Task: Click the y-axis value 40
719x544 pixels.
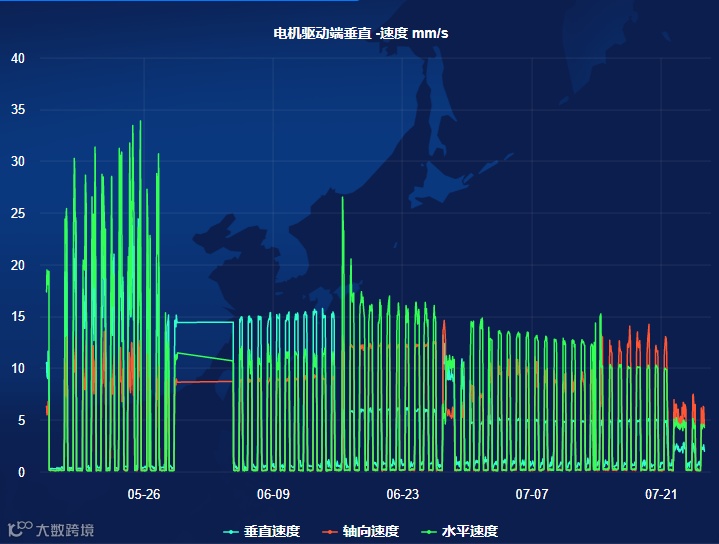Action: (18, 58)
